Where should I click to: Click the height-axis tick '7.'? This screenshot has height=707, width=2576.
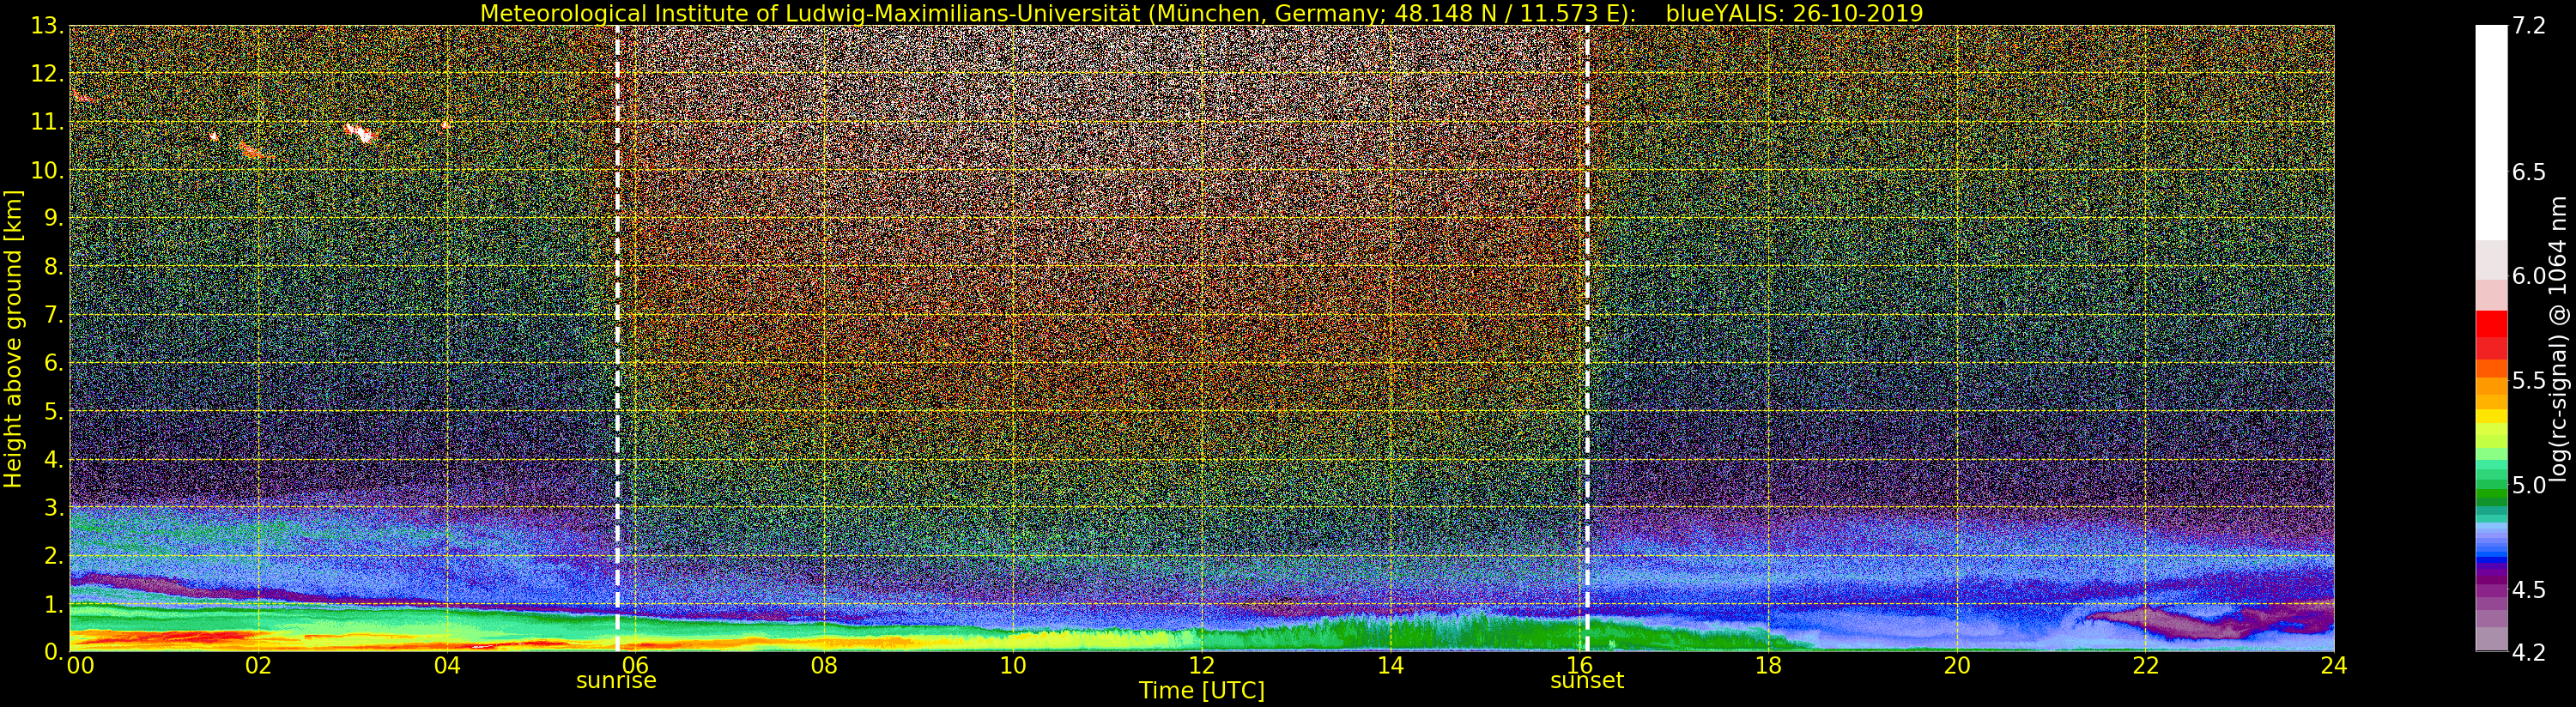point(53,315)
